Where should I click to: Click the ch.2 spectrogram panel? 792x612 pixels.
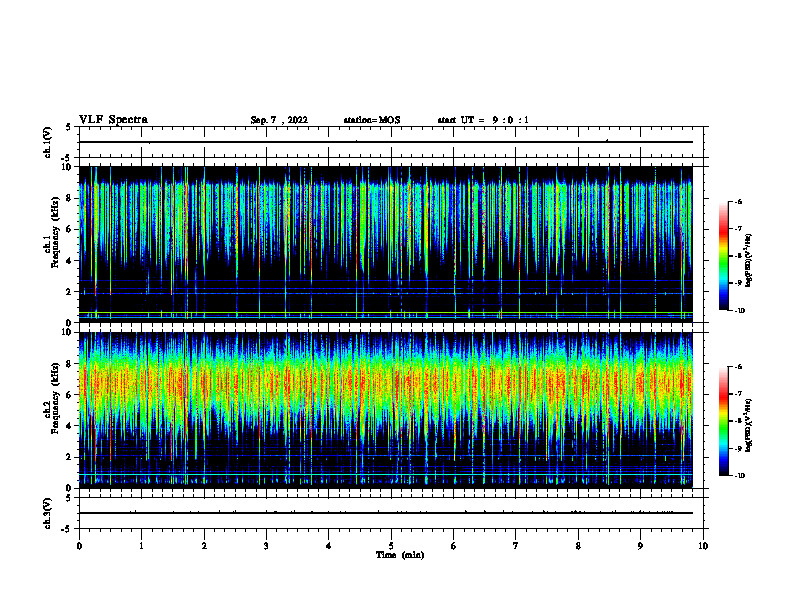(x=385, y=410)
